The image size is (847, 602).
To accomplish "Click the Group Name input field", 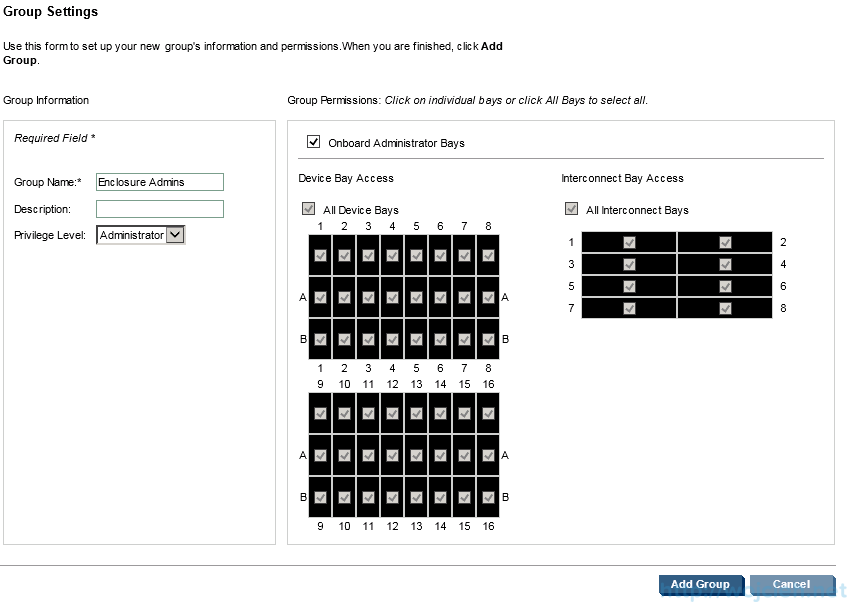I will [160, 182].
